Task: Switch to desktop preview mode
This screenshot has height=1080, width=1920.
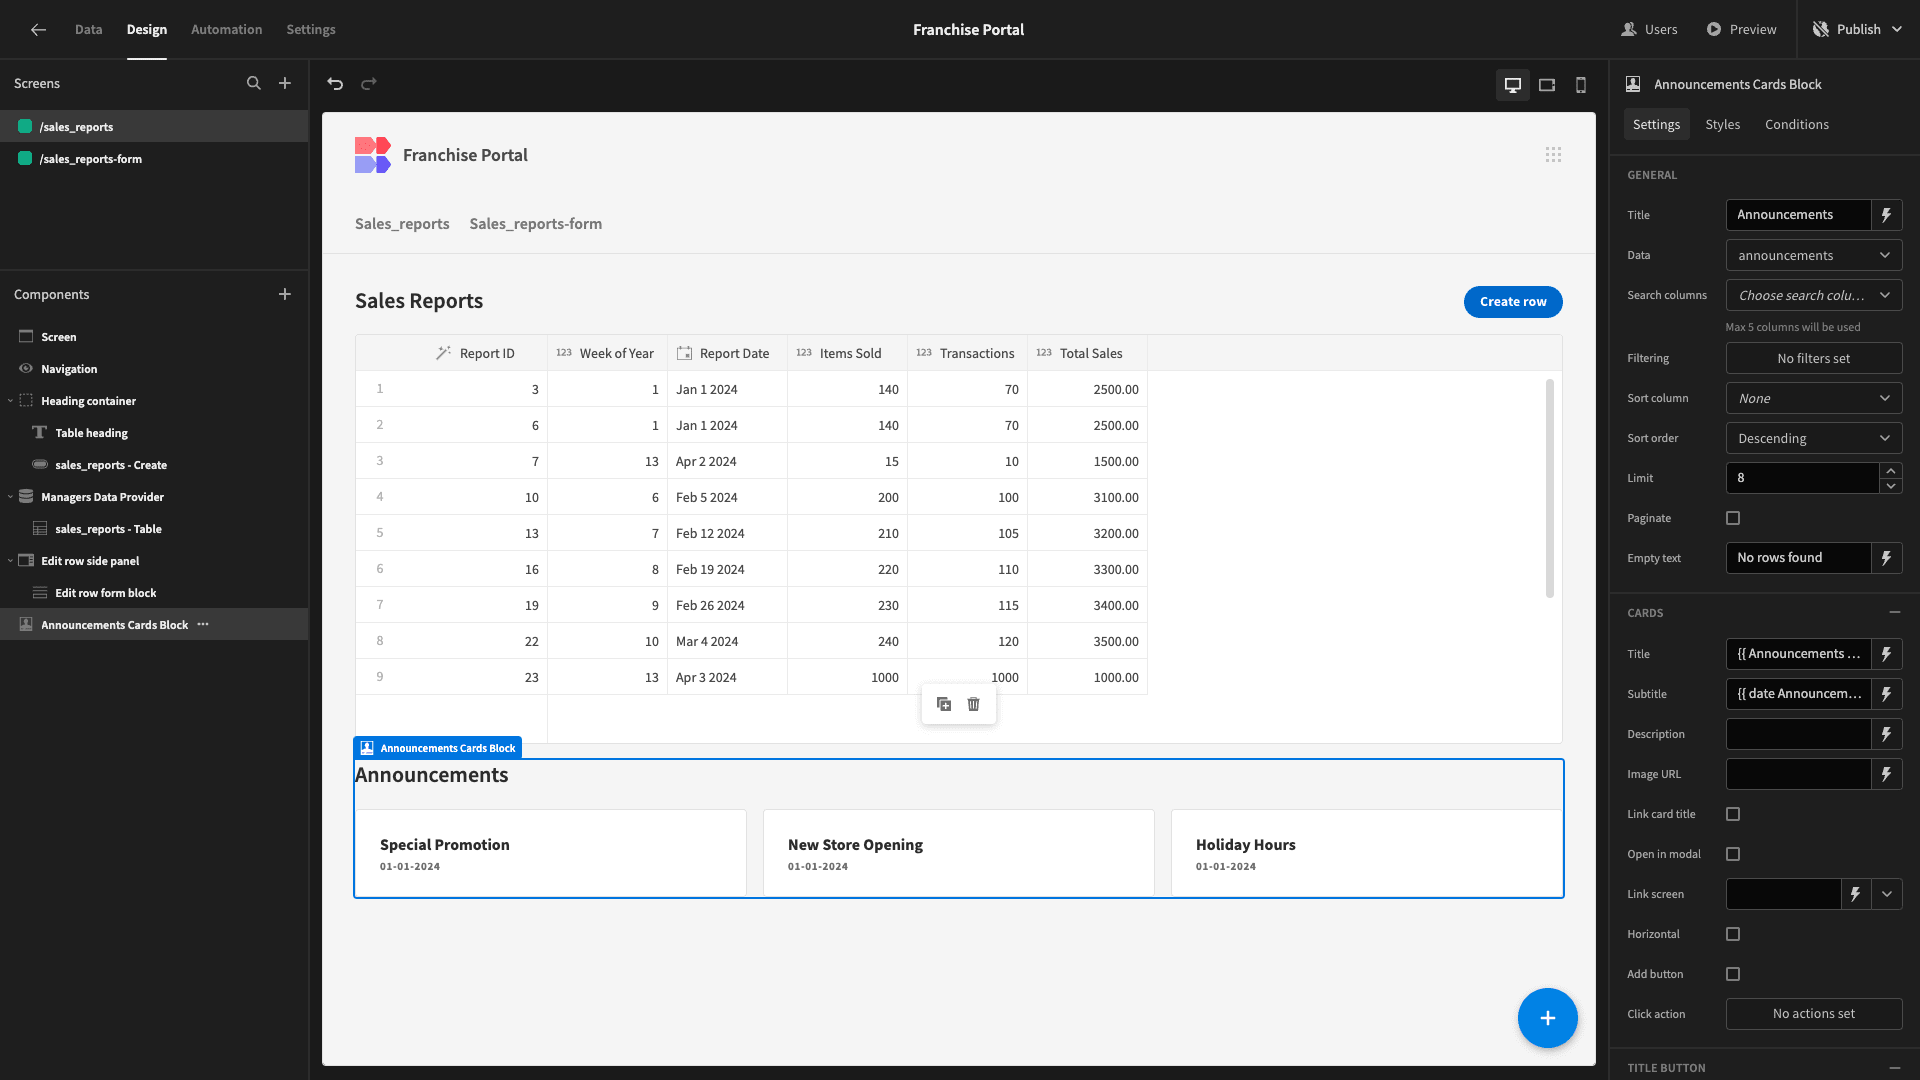Action: 1513,85
